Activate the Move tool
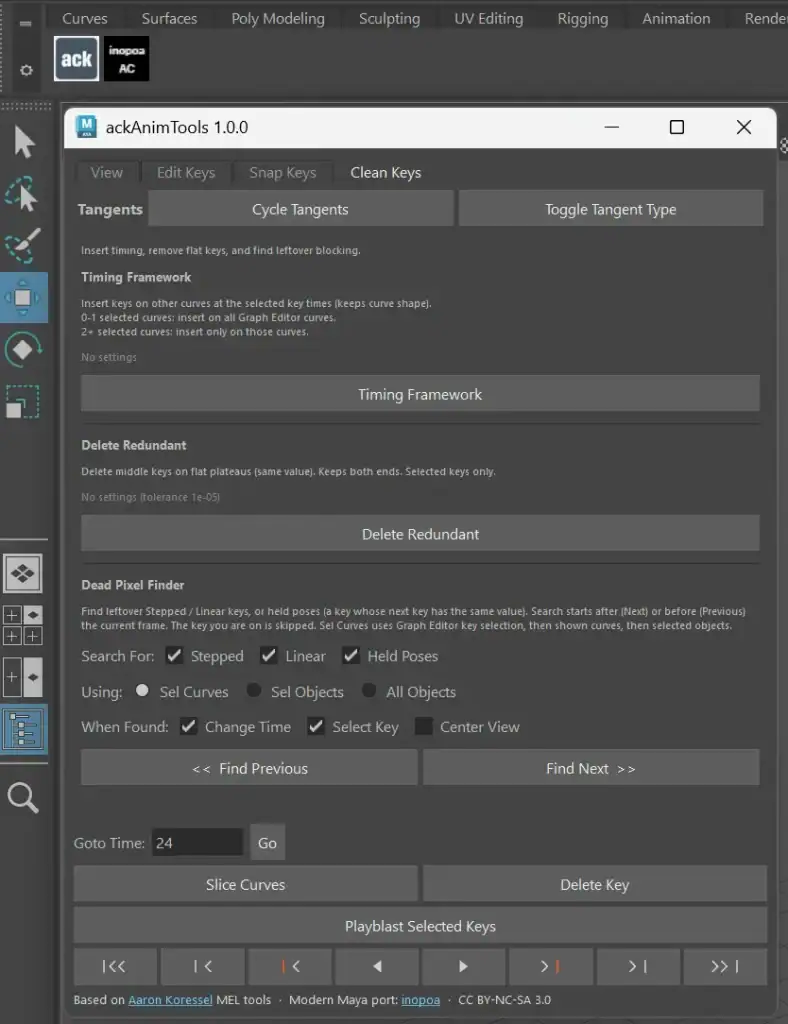Screen dimensions: 788x1024 point(24,298)
